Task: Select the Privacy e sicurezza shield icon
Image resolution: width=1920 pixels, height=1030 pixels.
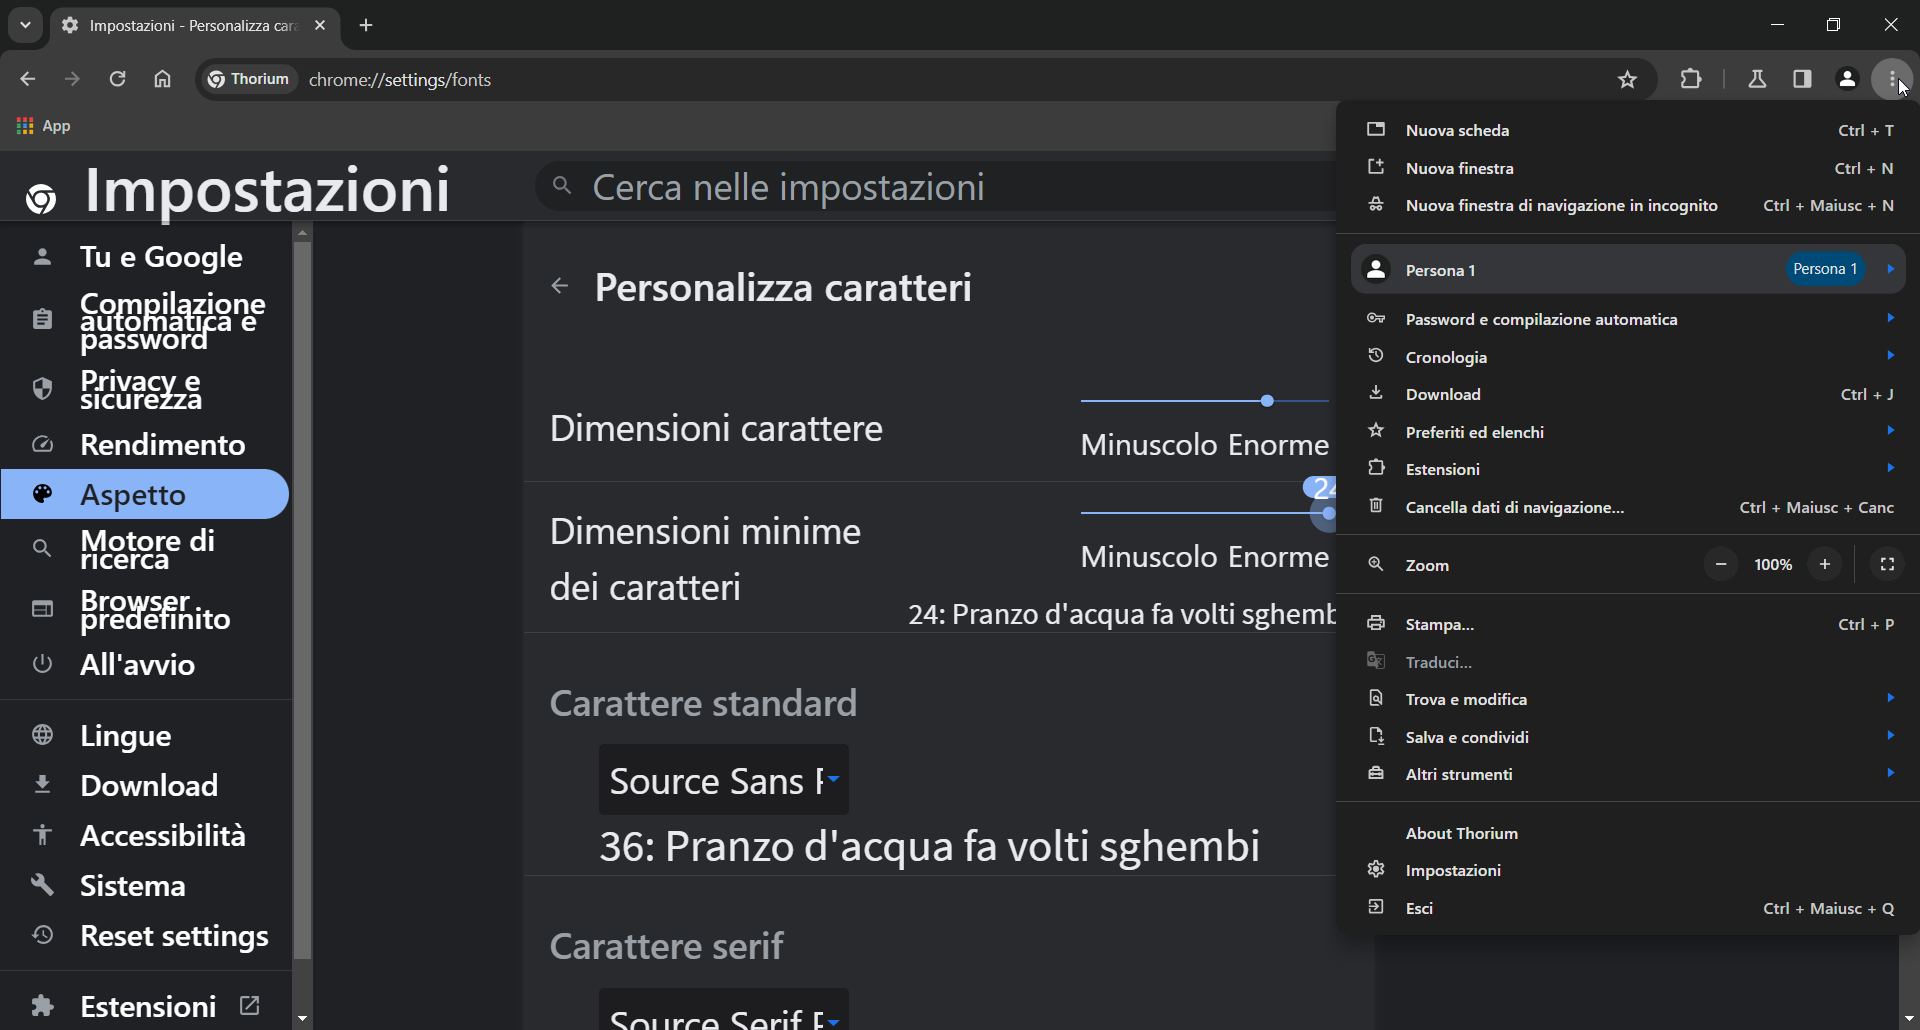Action: click(42, 389)
